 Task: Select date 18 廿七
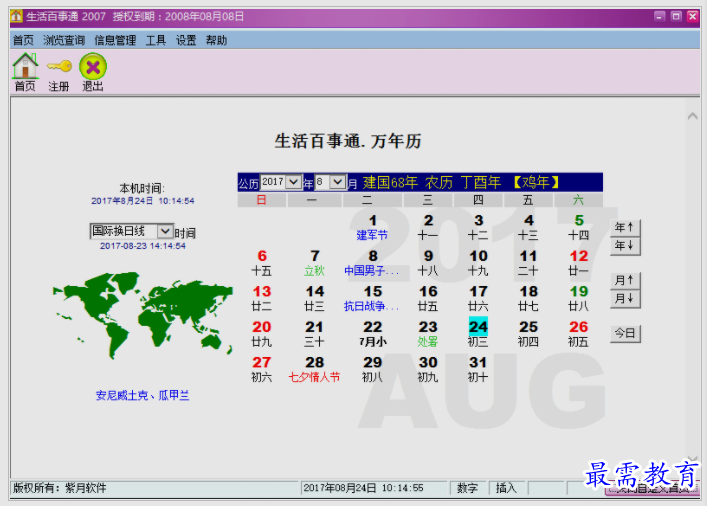tap(528, 298)
